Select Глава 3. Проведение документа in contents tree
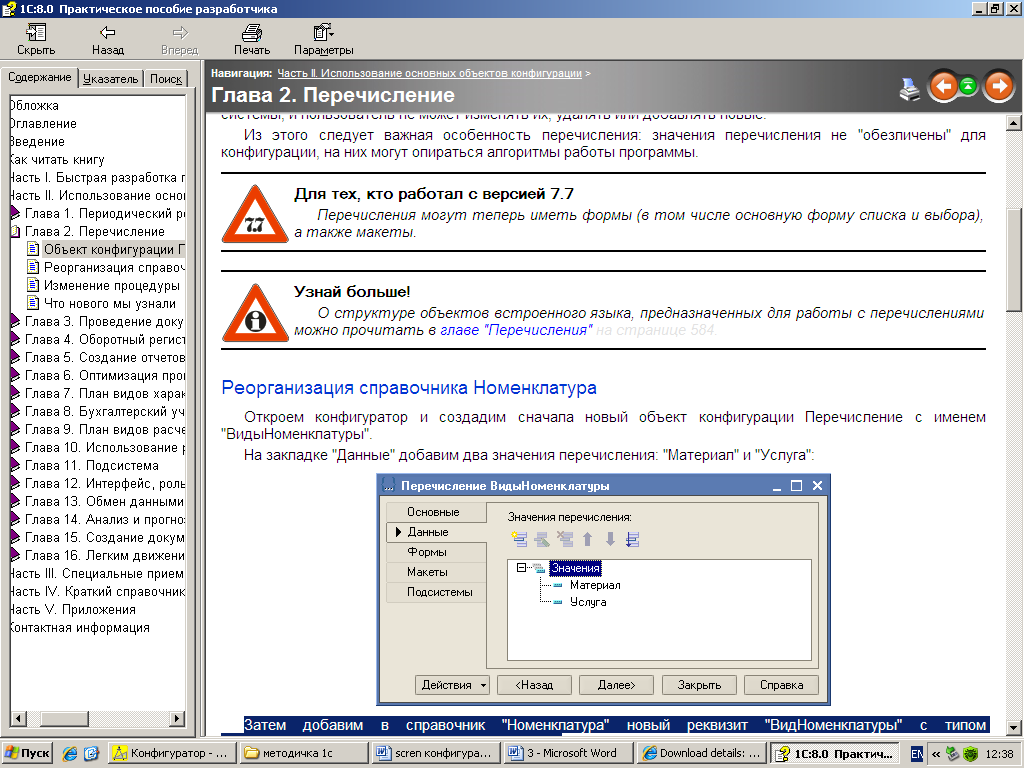The height and width of the screenshot is (768, 1024). 104,322
